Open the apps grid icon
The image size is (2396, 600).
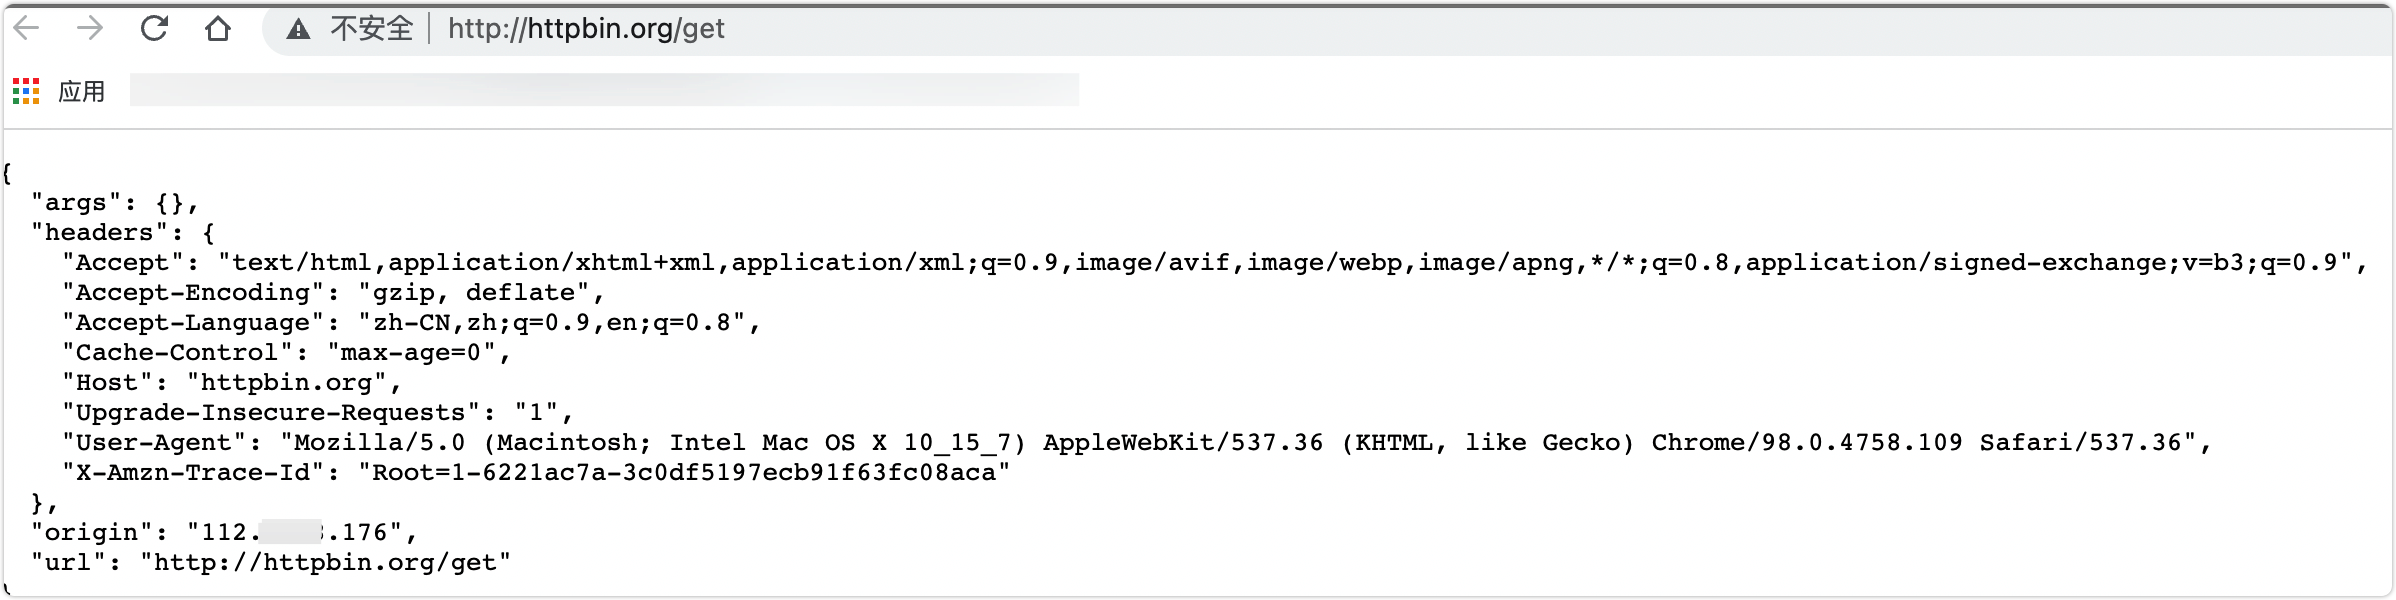coord(26,92)
